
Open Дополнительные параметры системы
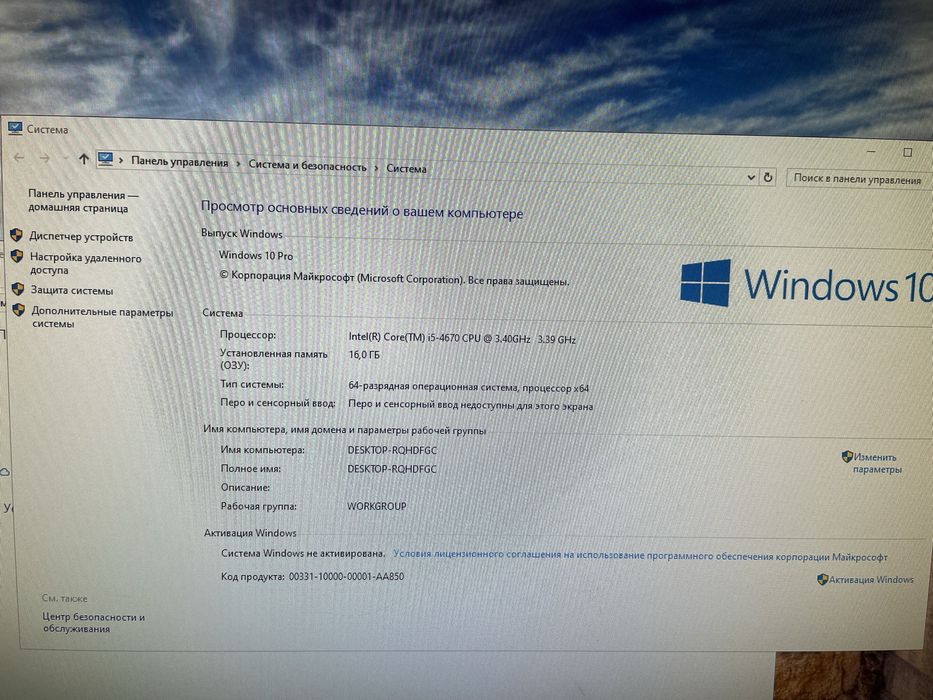tap(102, 317)
